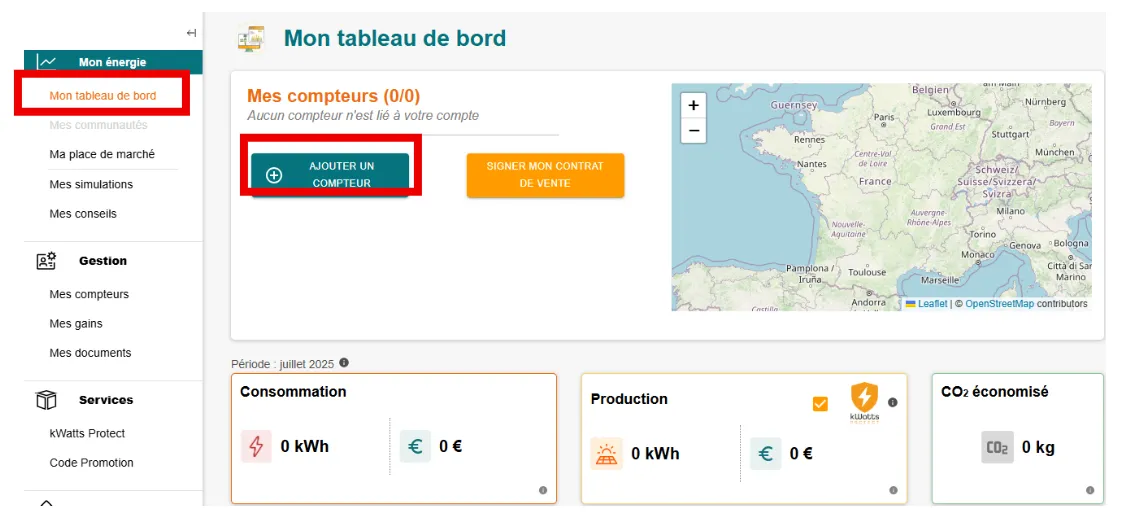1144x522 pixels.
Task: Expand the Mon énergie sidebar section
Action: tap(112, 62)
